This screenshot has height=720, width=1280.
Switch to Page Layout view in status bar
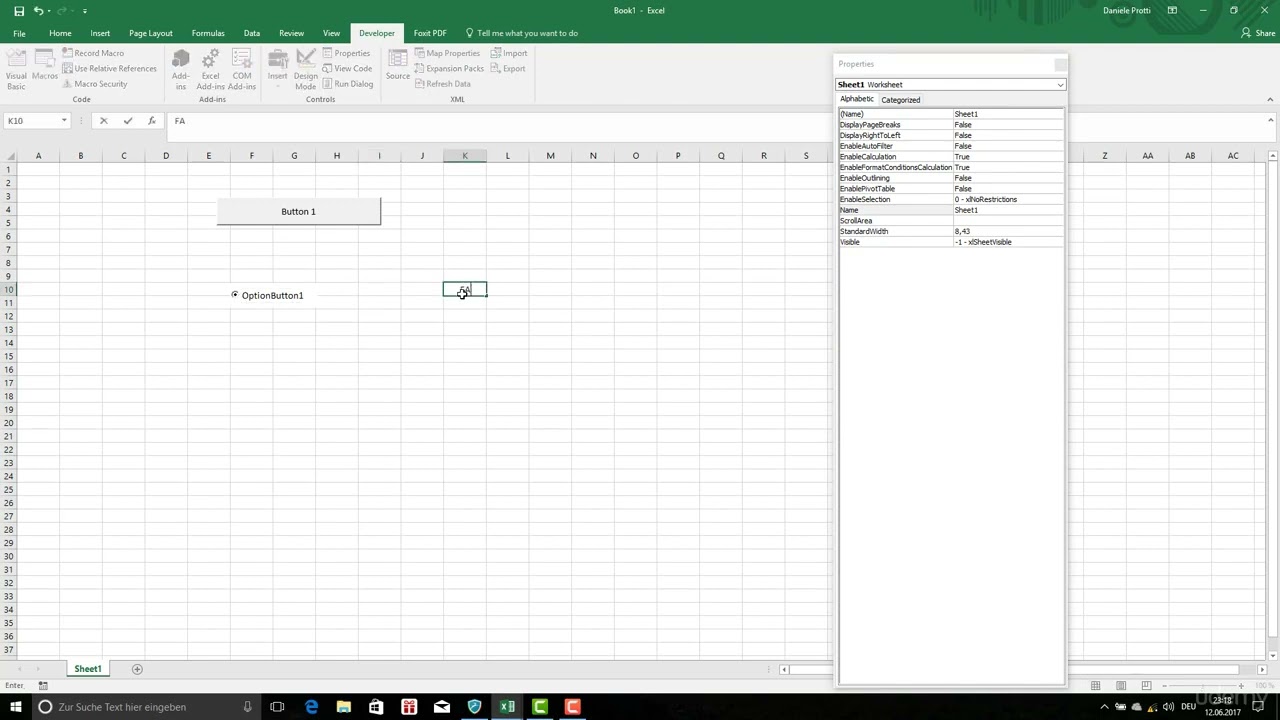coord(1121,686)
